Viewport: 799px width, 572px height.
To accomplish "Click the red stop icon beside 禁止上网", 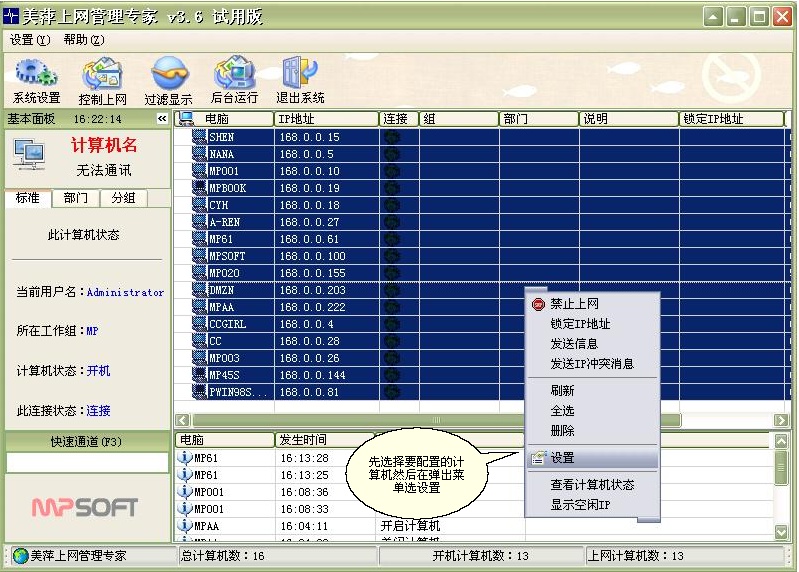I will click(538, 304).
